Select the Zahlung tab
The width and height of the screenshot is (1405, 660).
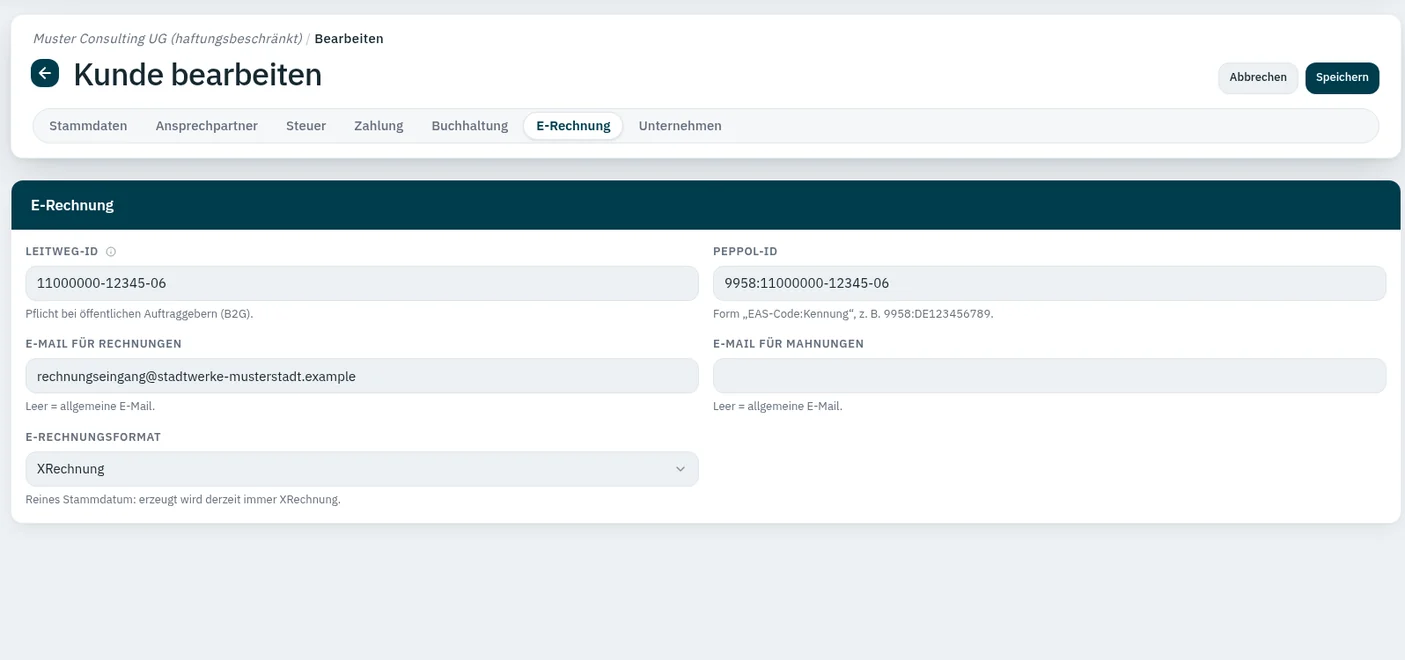click(379, 126)
